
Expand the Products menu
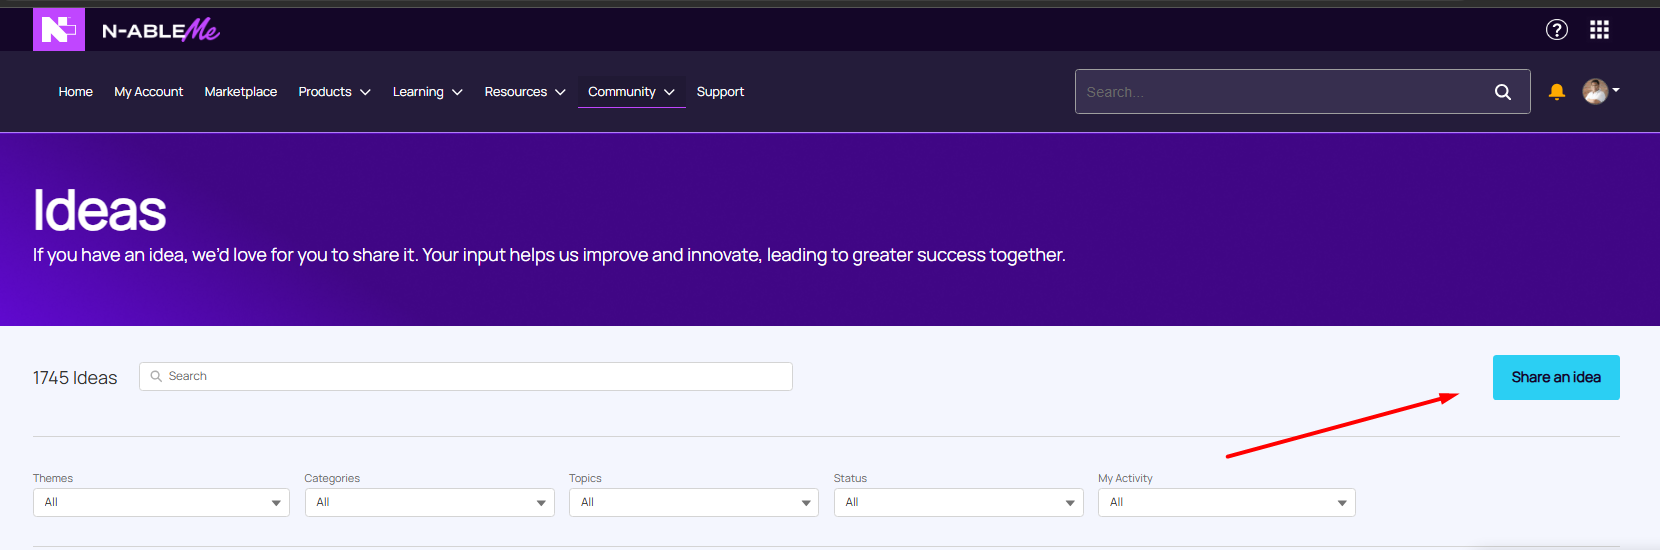pyautogui.click(x=334, y=92)
